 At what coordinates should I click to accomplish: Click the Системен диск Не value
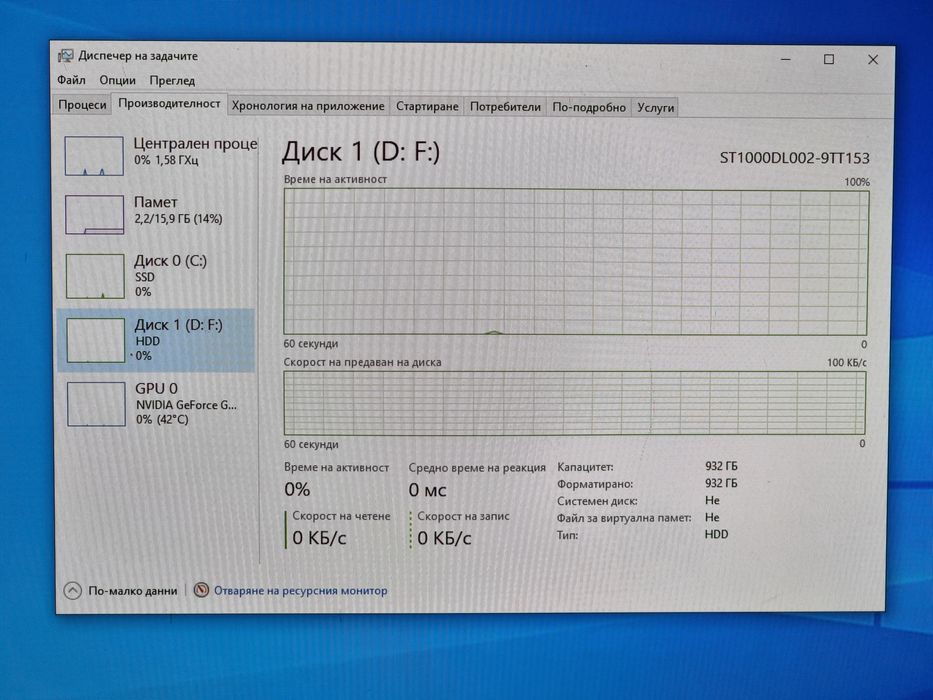coord(712,501)
